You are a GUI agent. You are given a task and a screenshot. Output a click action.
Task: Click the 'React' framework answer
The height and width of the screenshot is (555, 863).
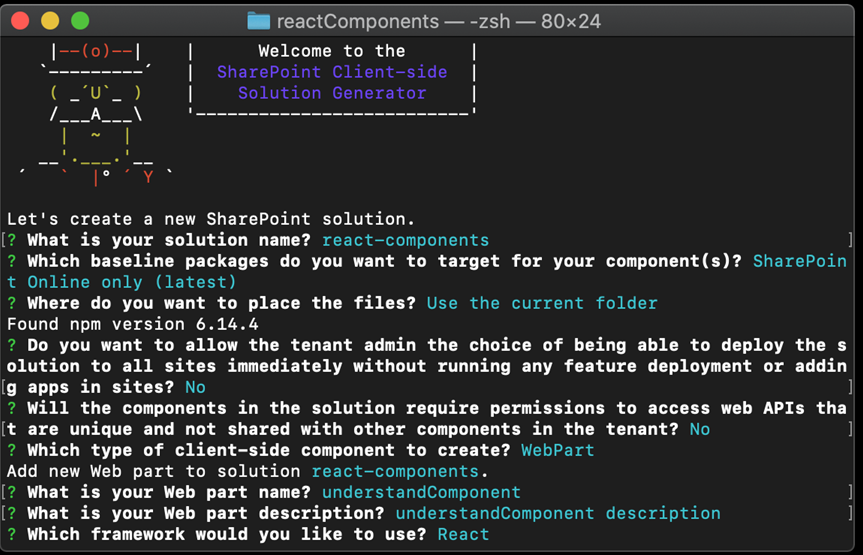point(463,535)
